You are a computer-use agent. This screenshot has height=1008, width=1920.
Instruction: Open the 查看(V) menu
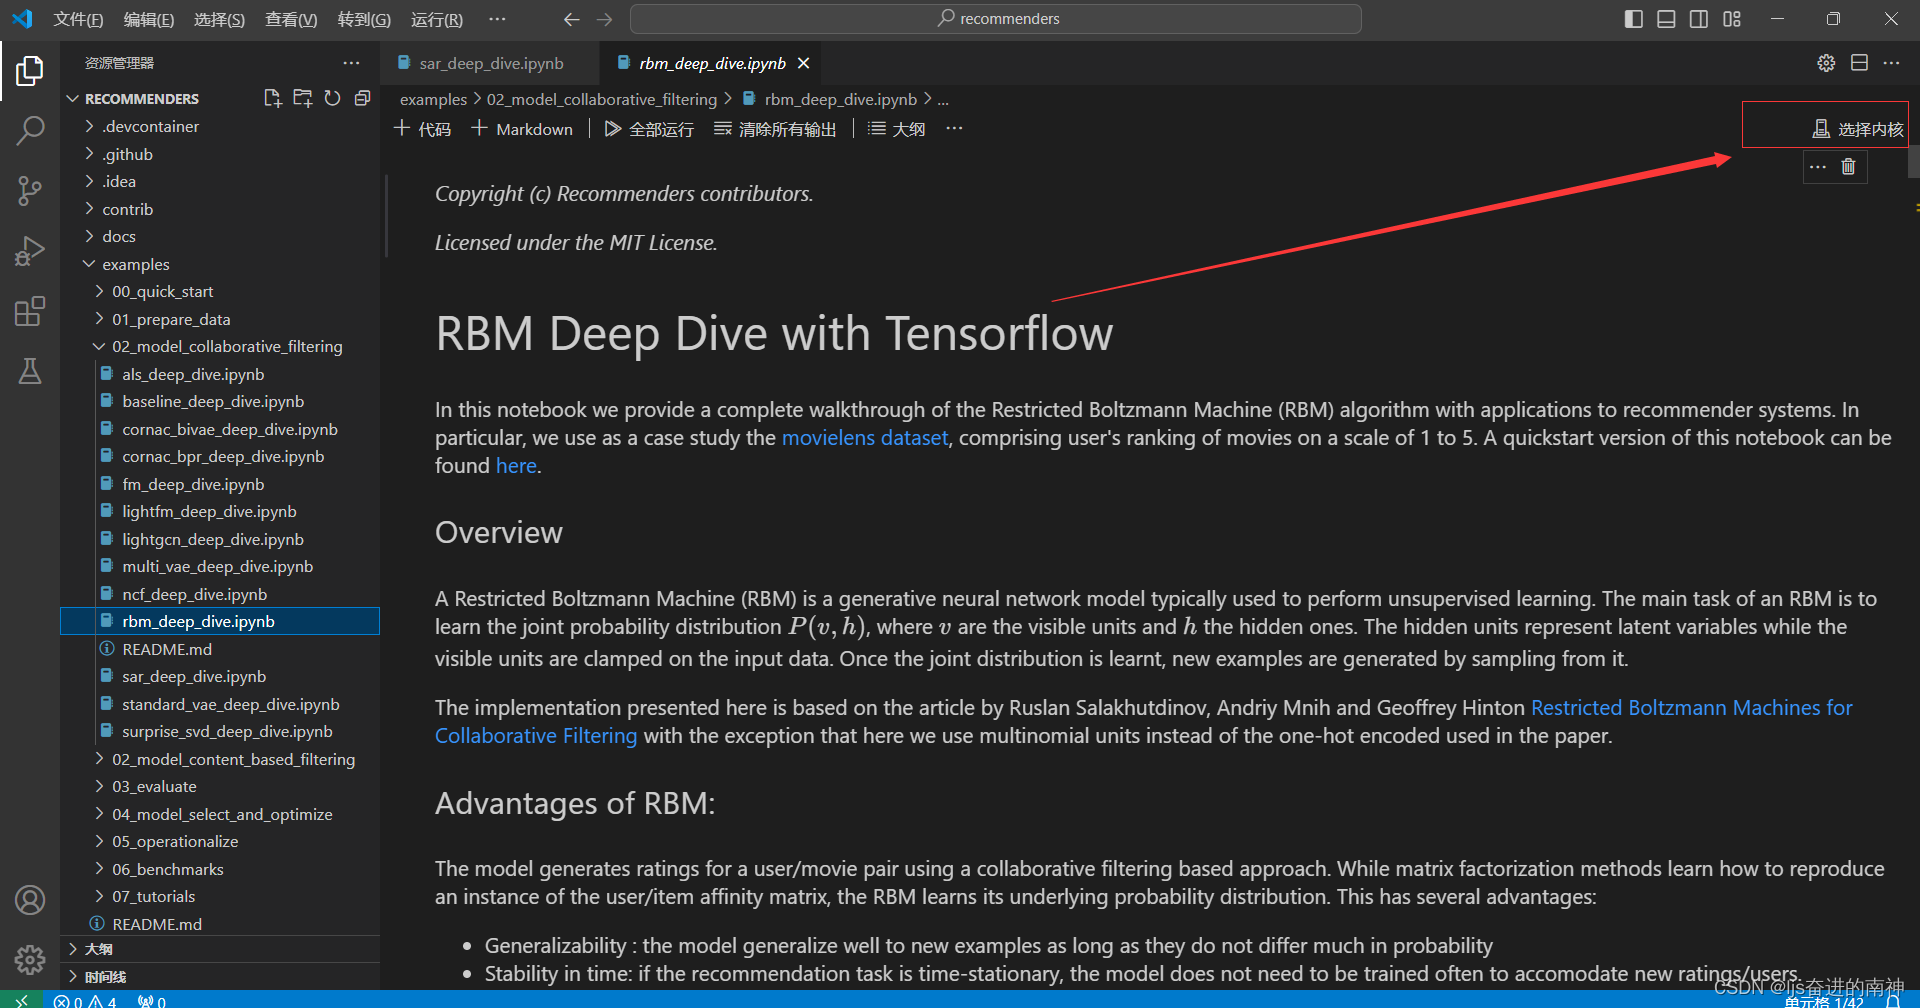291,19
